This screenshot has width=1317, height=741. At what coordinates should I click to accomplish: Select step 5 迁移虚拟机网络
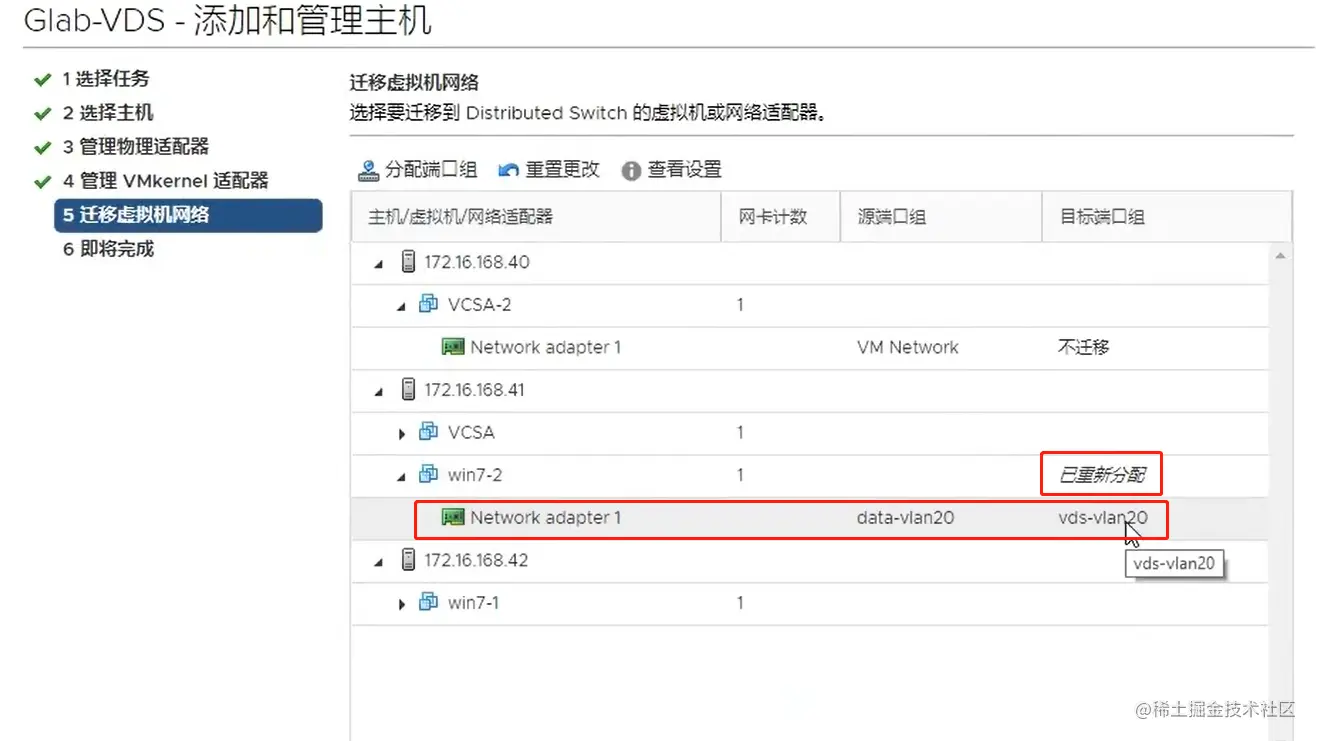(x=188, y=215)
